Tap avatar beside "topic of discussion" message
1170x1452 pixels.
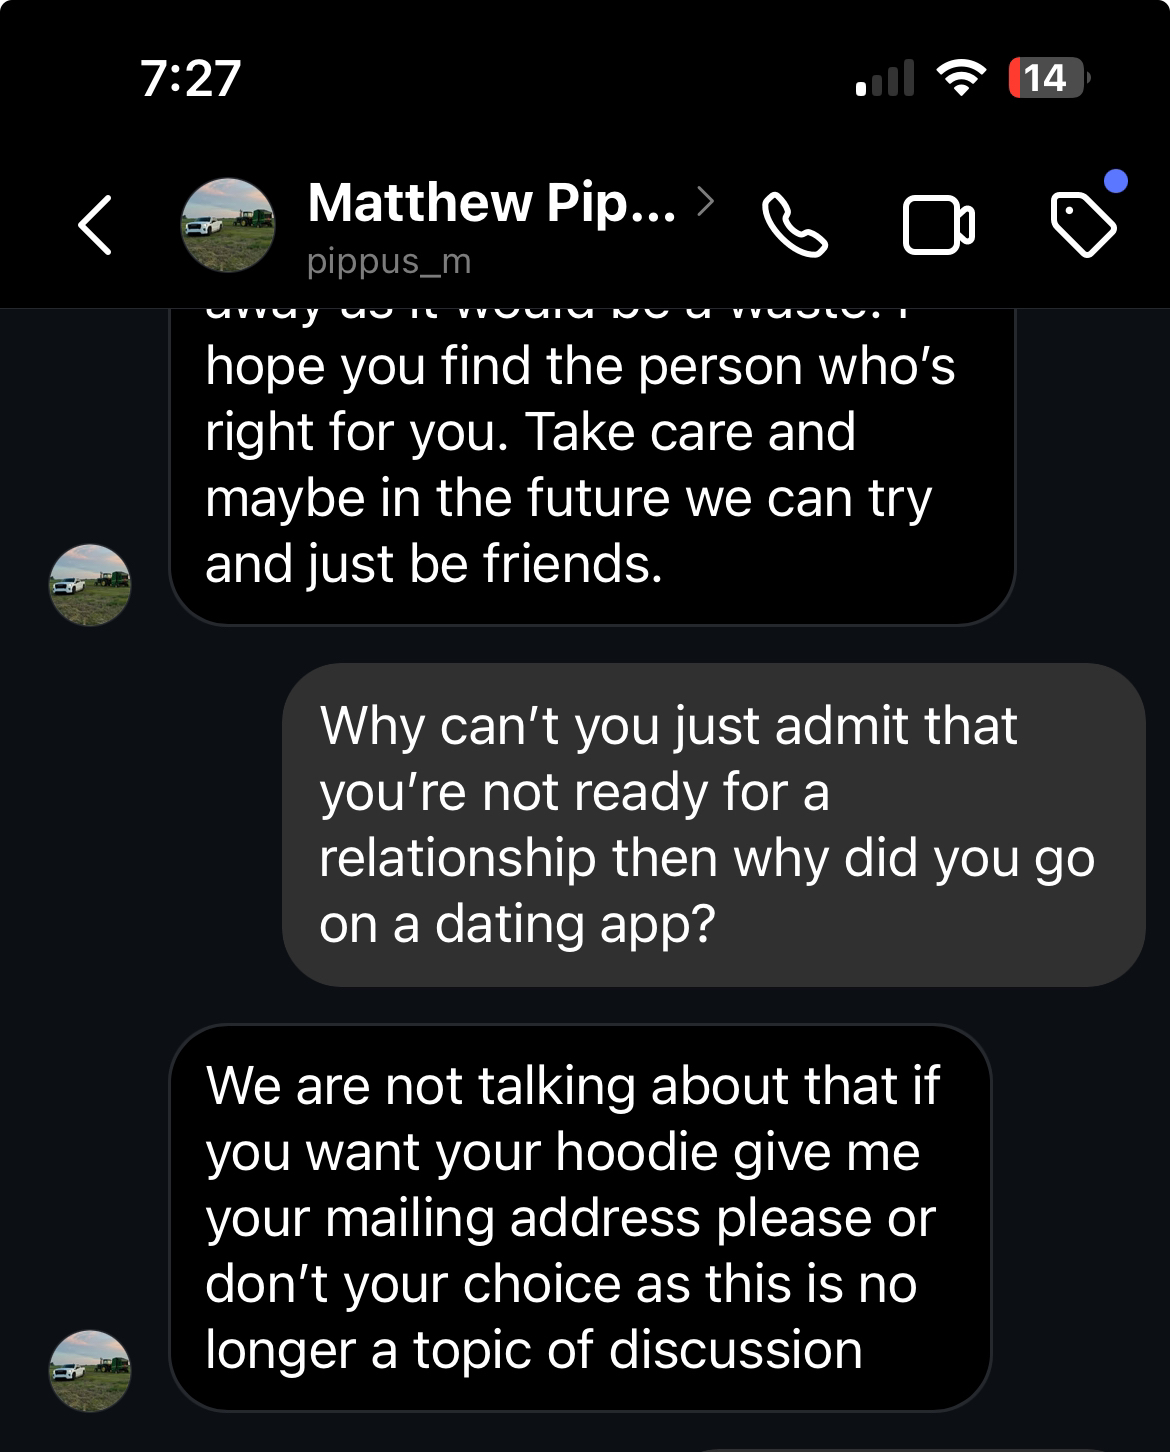coord(90,1370)
